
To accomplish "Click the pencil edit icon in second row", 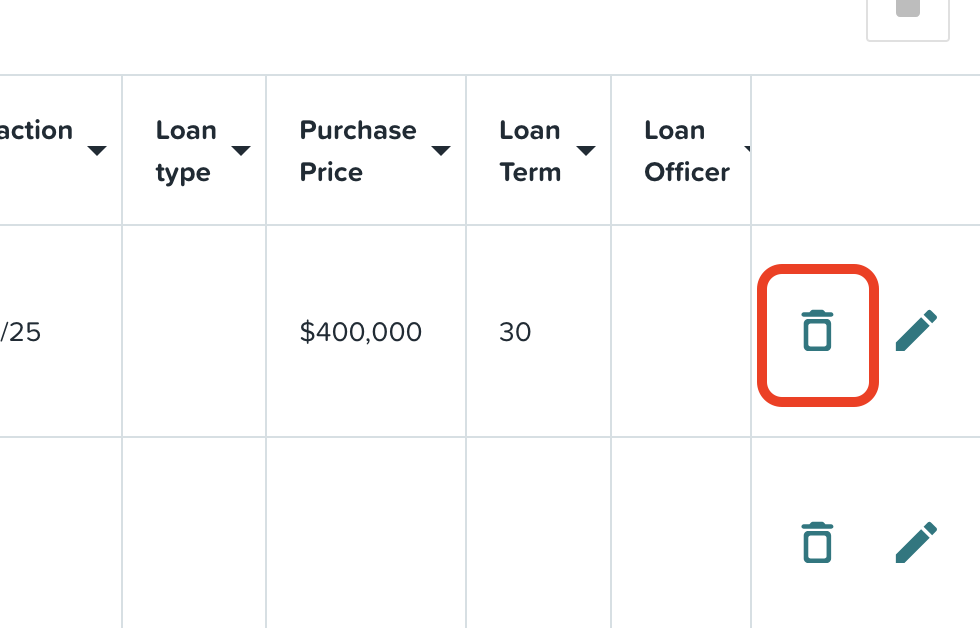I will [x=916, y=542].
